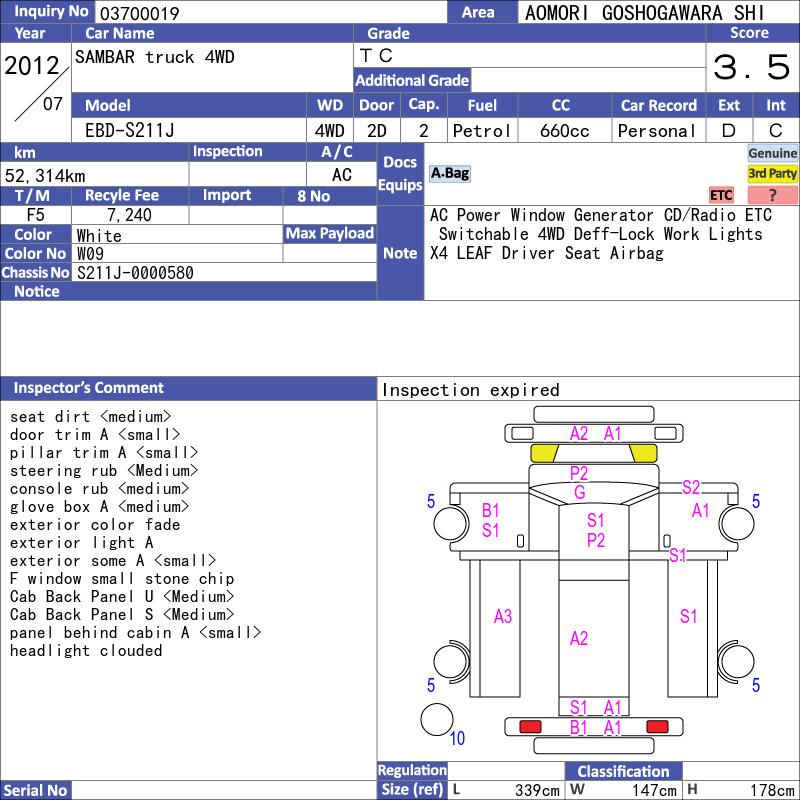
Task: Click the Genuine badge
Action: pyautogui.click(x=772, y=153)
